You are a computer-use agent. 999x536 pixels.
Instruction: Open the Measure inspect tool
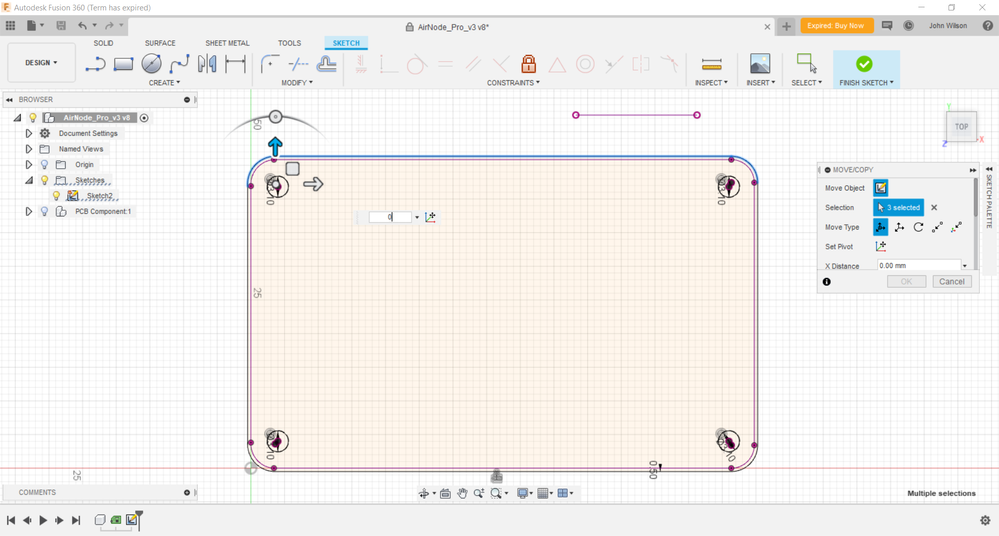[x=711, y=64]
